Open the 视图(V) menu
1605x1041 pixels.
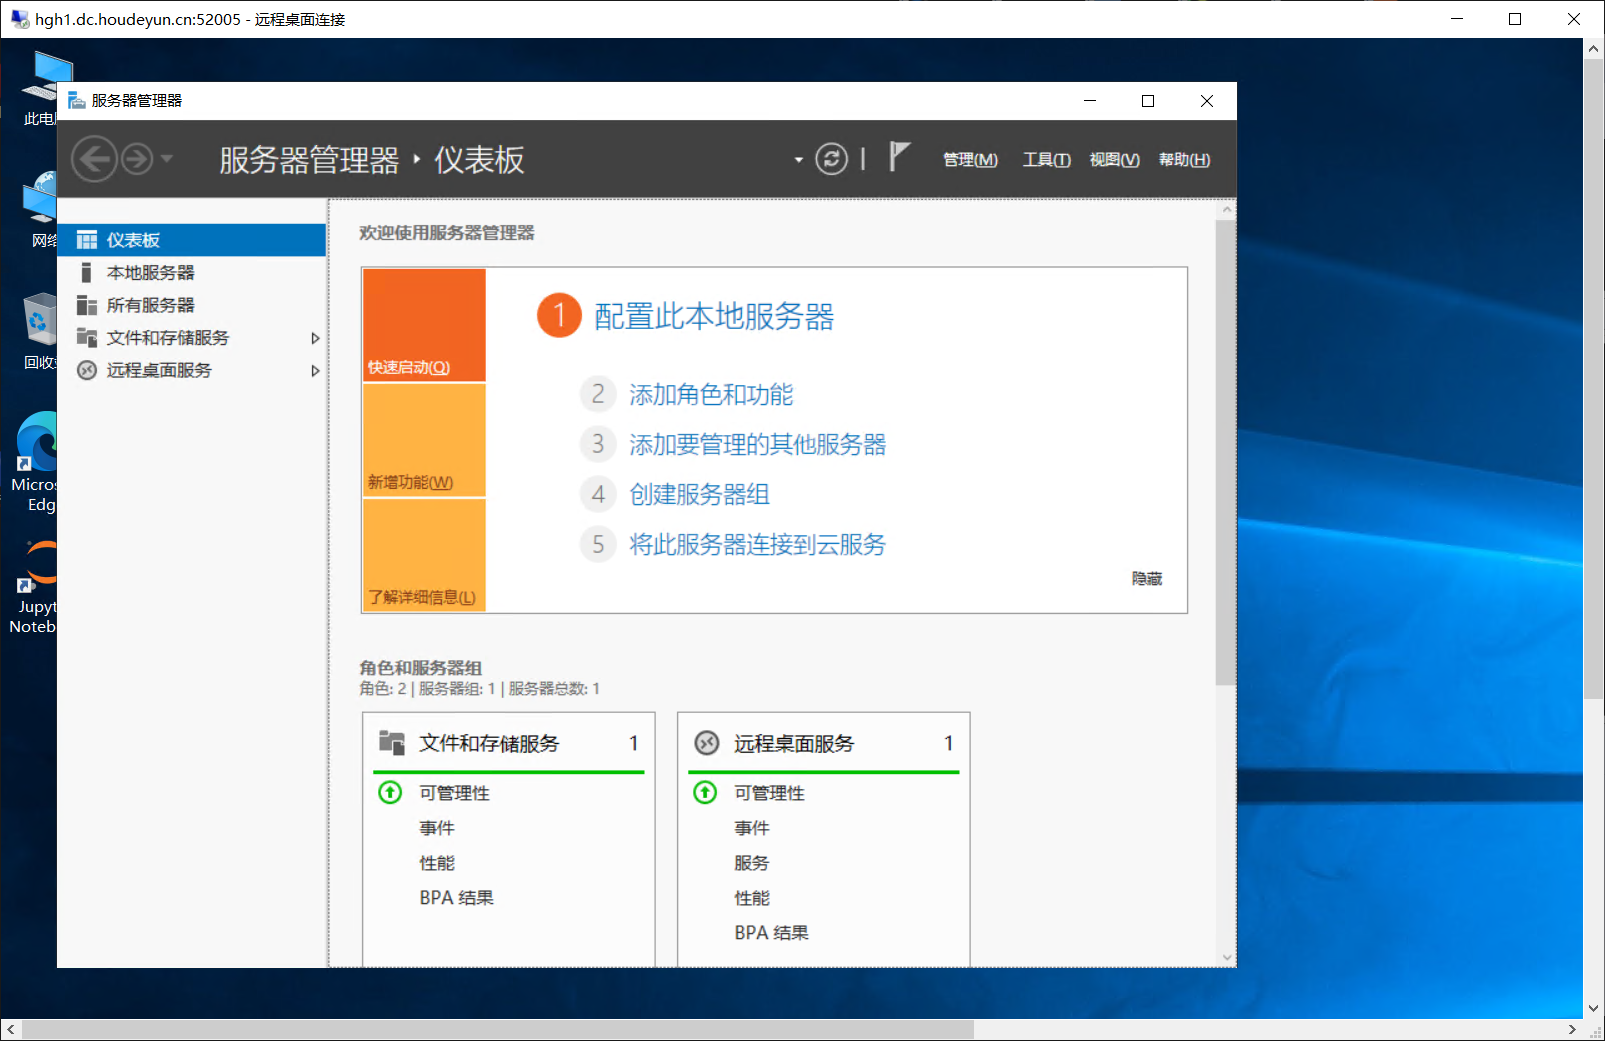tap(1114, 160)
